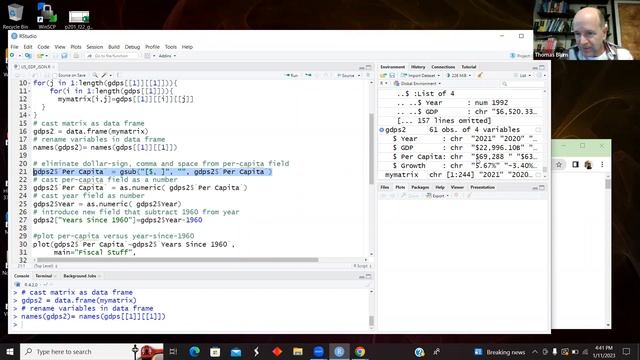Switch to the Packages tab

coord(420,187)
